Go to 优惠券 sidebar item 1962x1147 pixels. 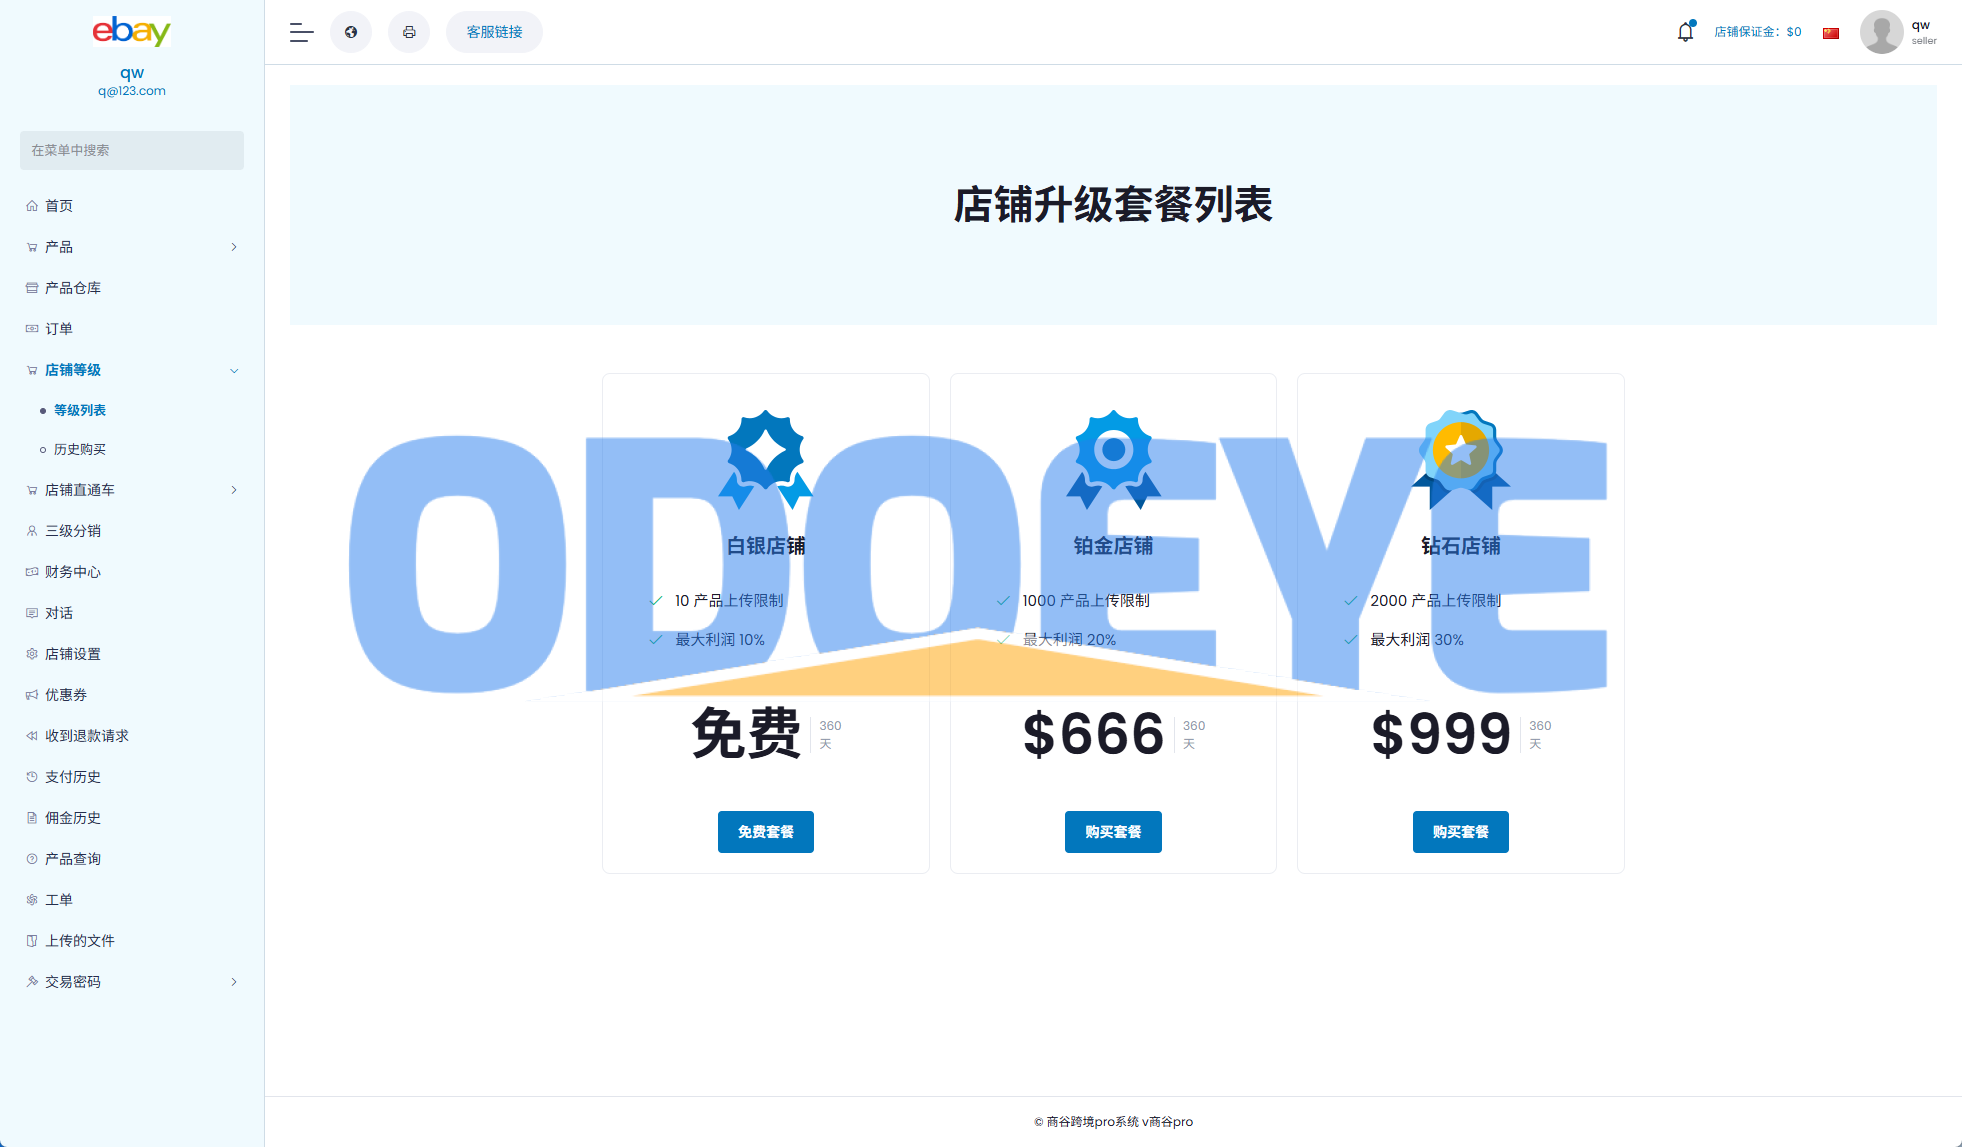[x=66, y=695]
